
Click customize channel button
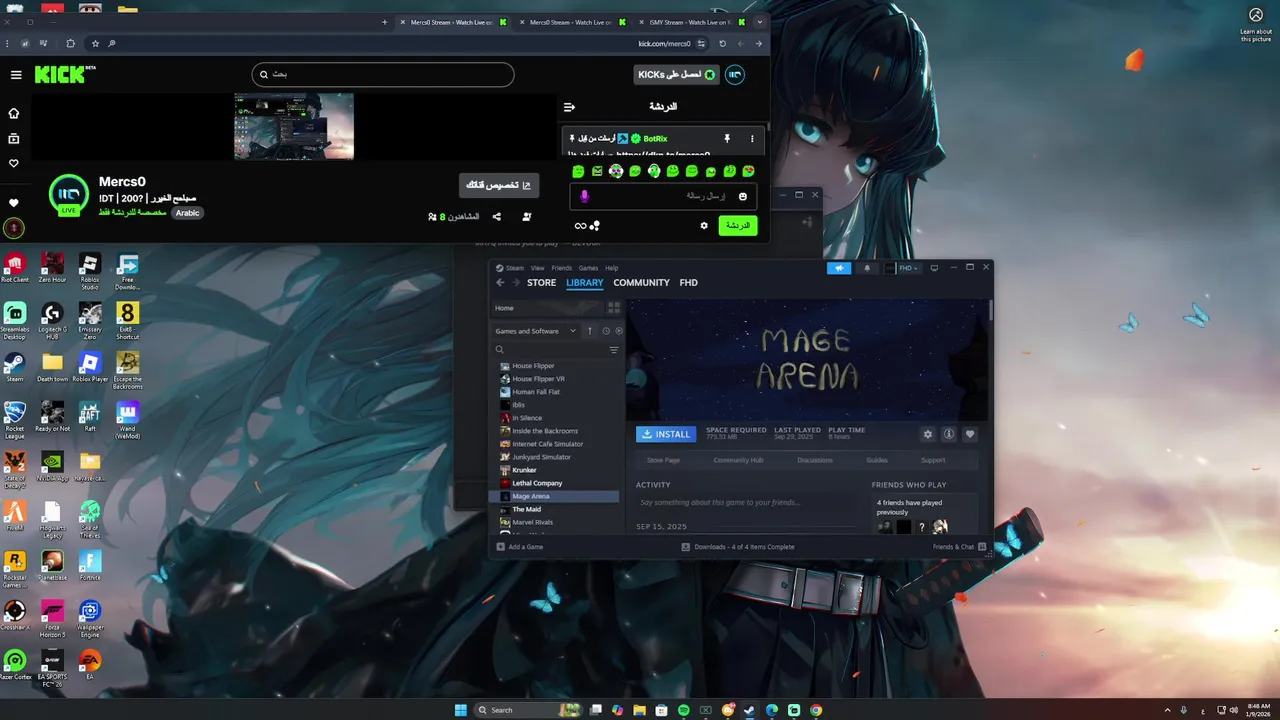pos(499,185)
